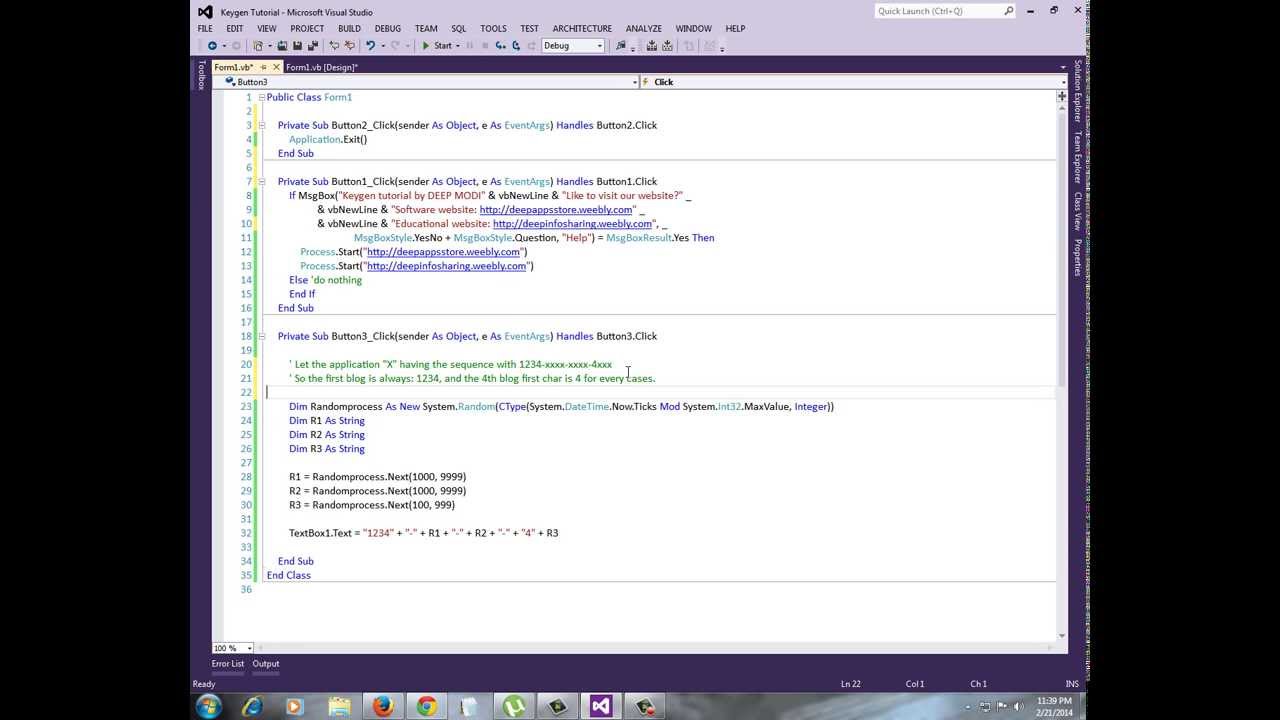Viewport: 1280px width, 720px height.
Task: Click the deepinfosharing link on line 10
Action: 572,224
